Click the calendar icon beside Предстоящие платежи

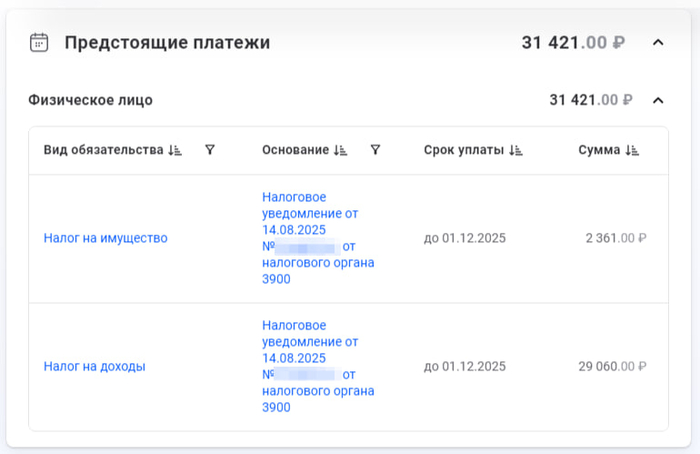[x=39, y=42]
